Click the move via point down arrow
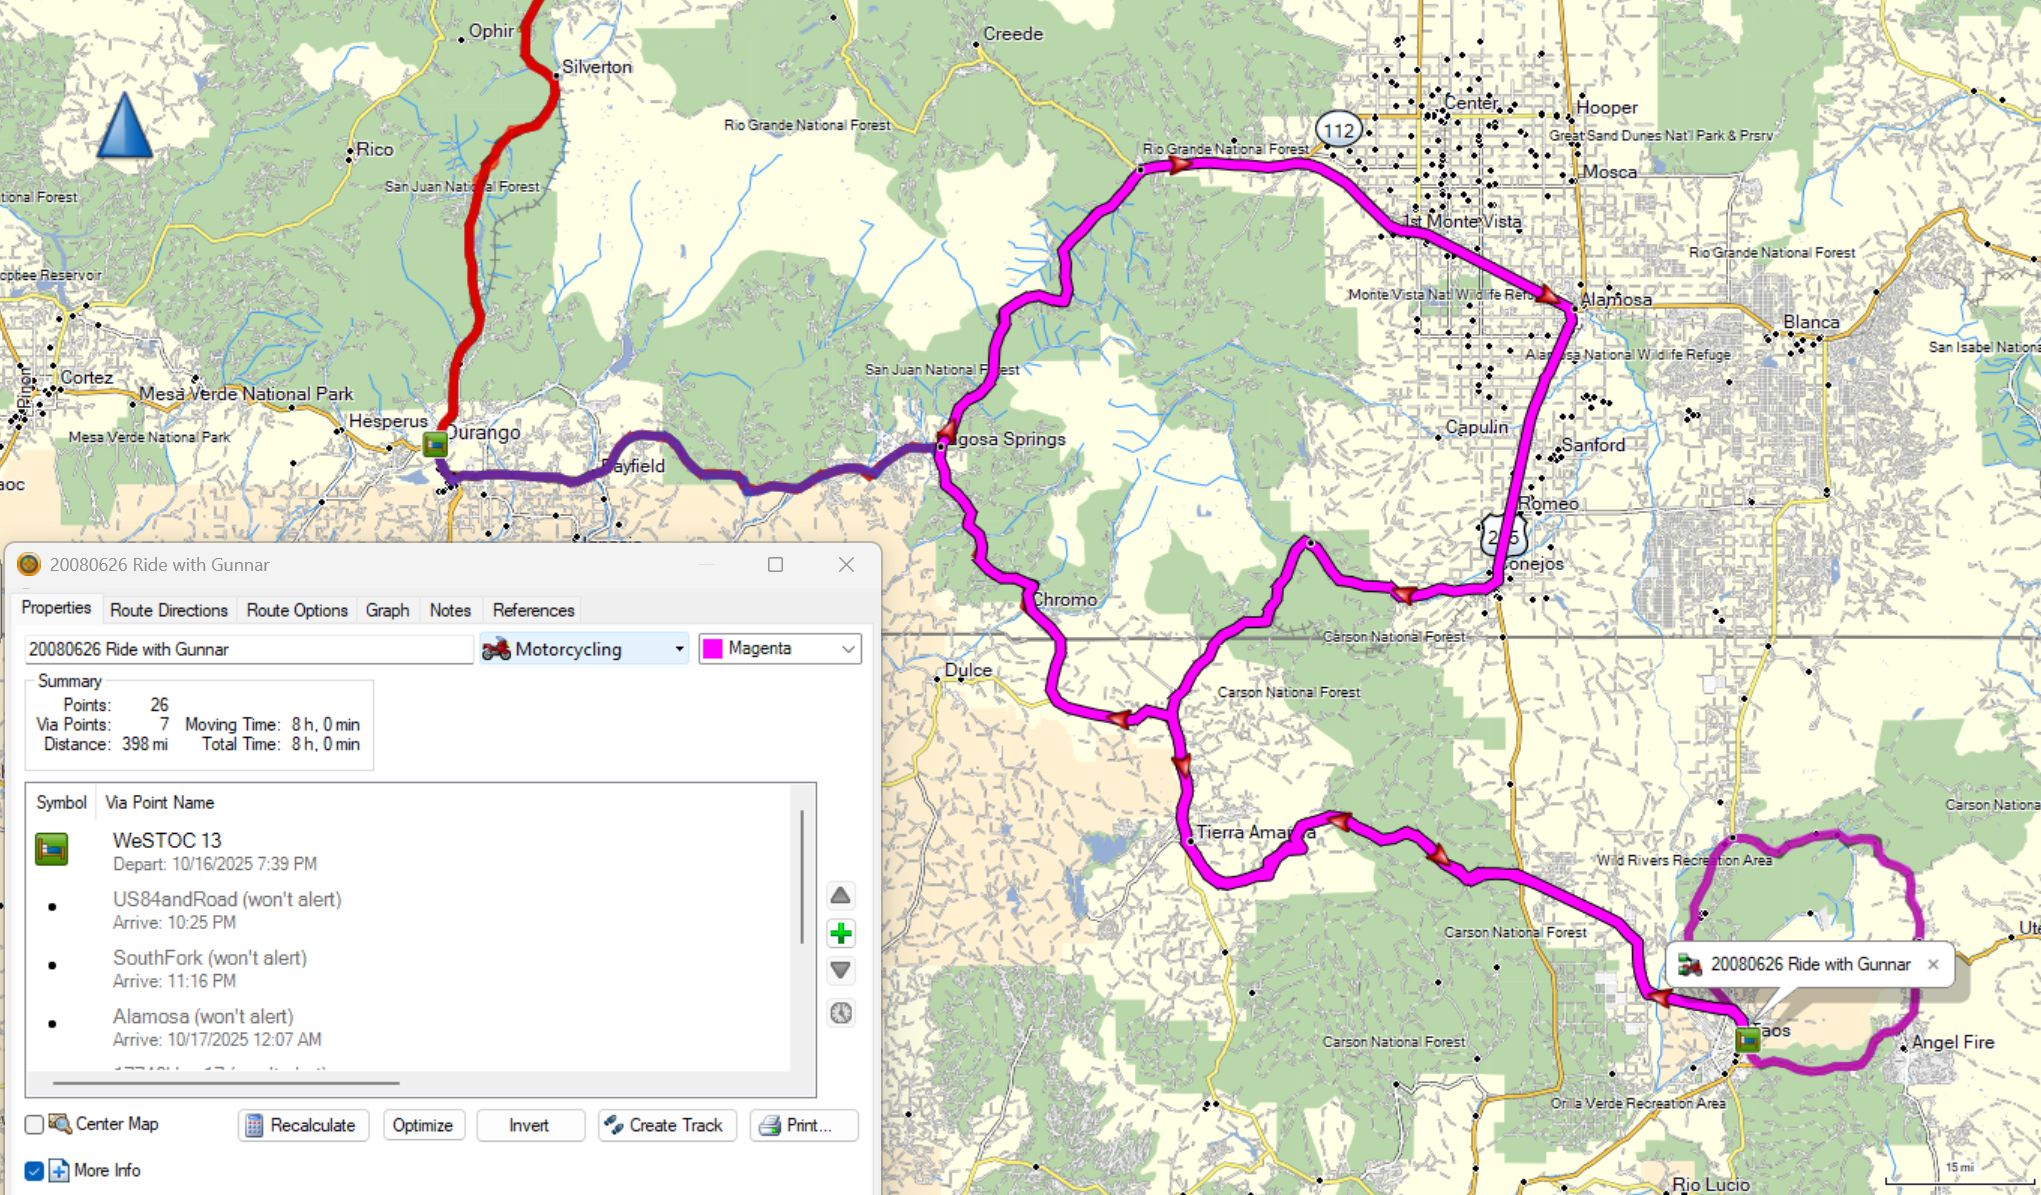The width and height of the screenshot is (2041, 1195). pos(841,970)
